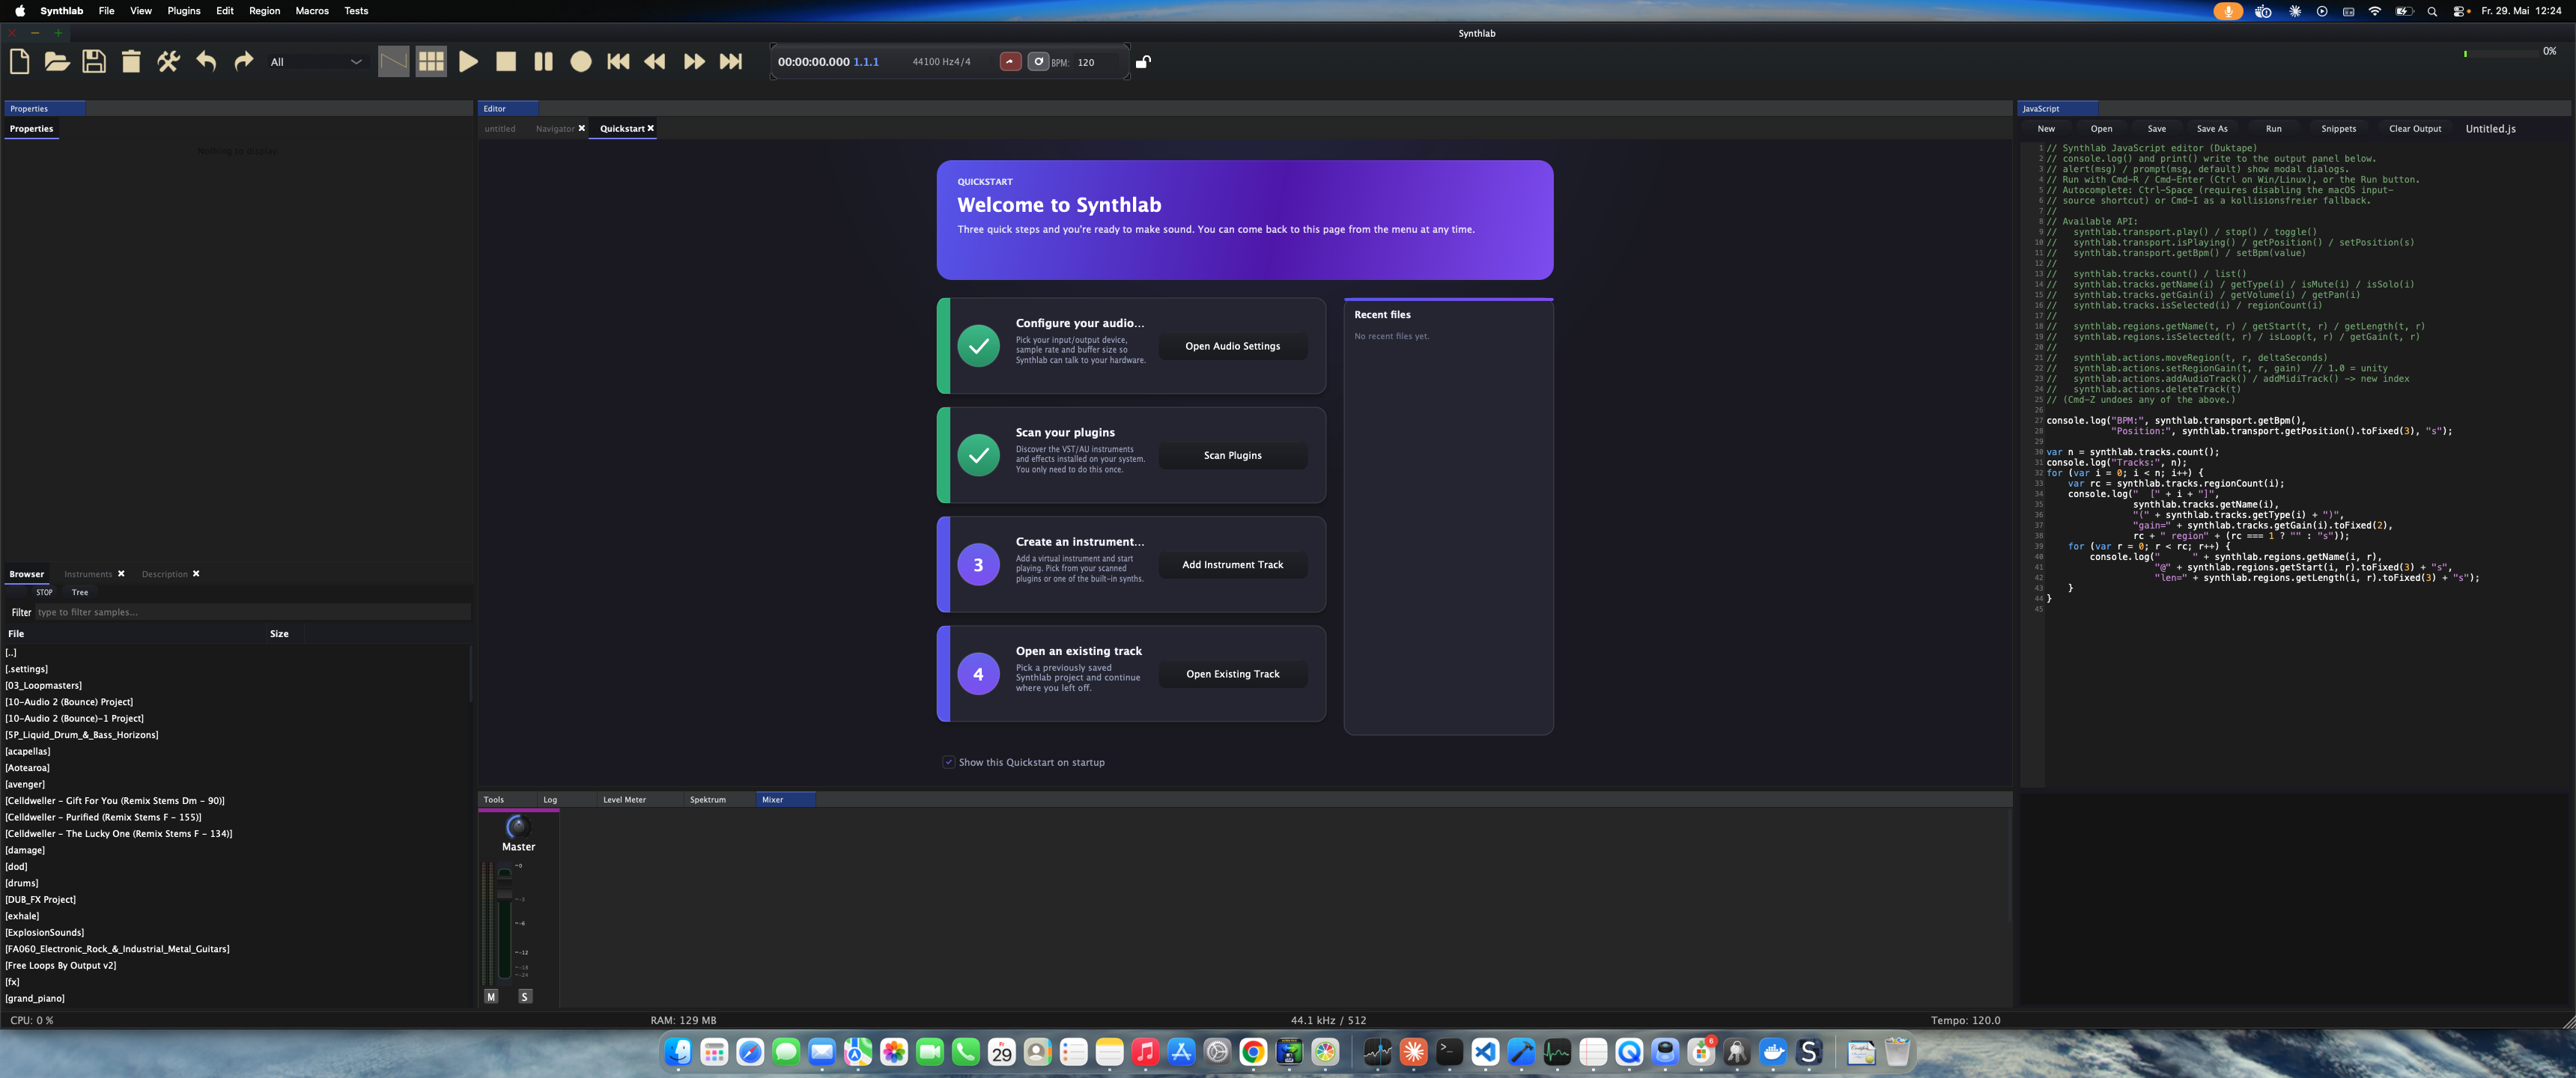Skip to the start of the project
Screen dimensions: 2576x1078
point(618,62)
